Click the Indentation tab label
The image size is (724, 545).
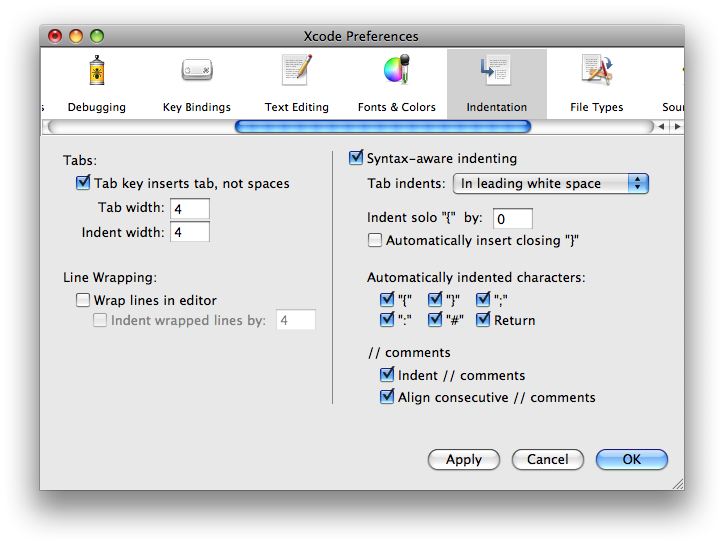[x=496, y=107]
